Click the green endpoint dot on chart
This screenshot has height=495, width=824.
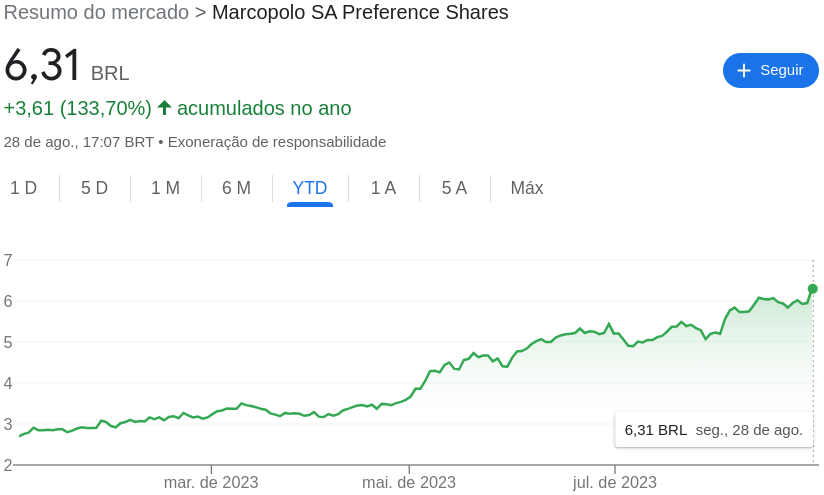(812, 289)
